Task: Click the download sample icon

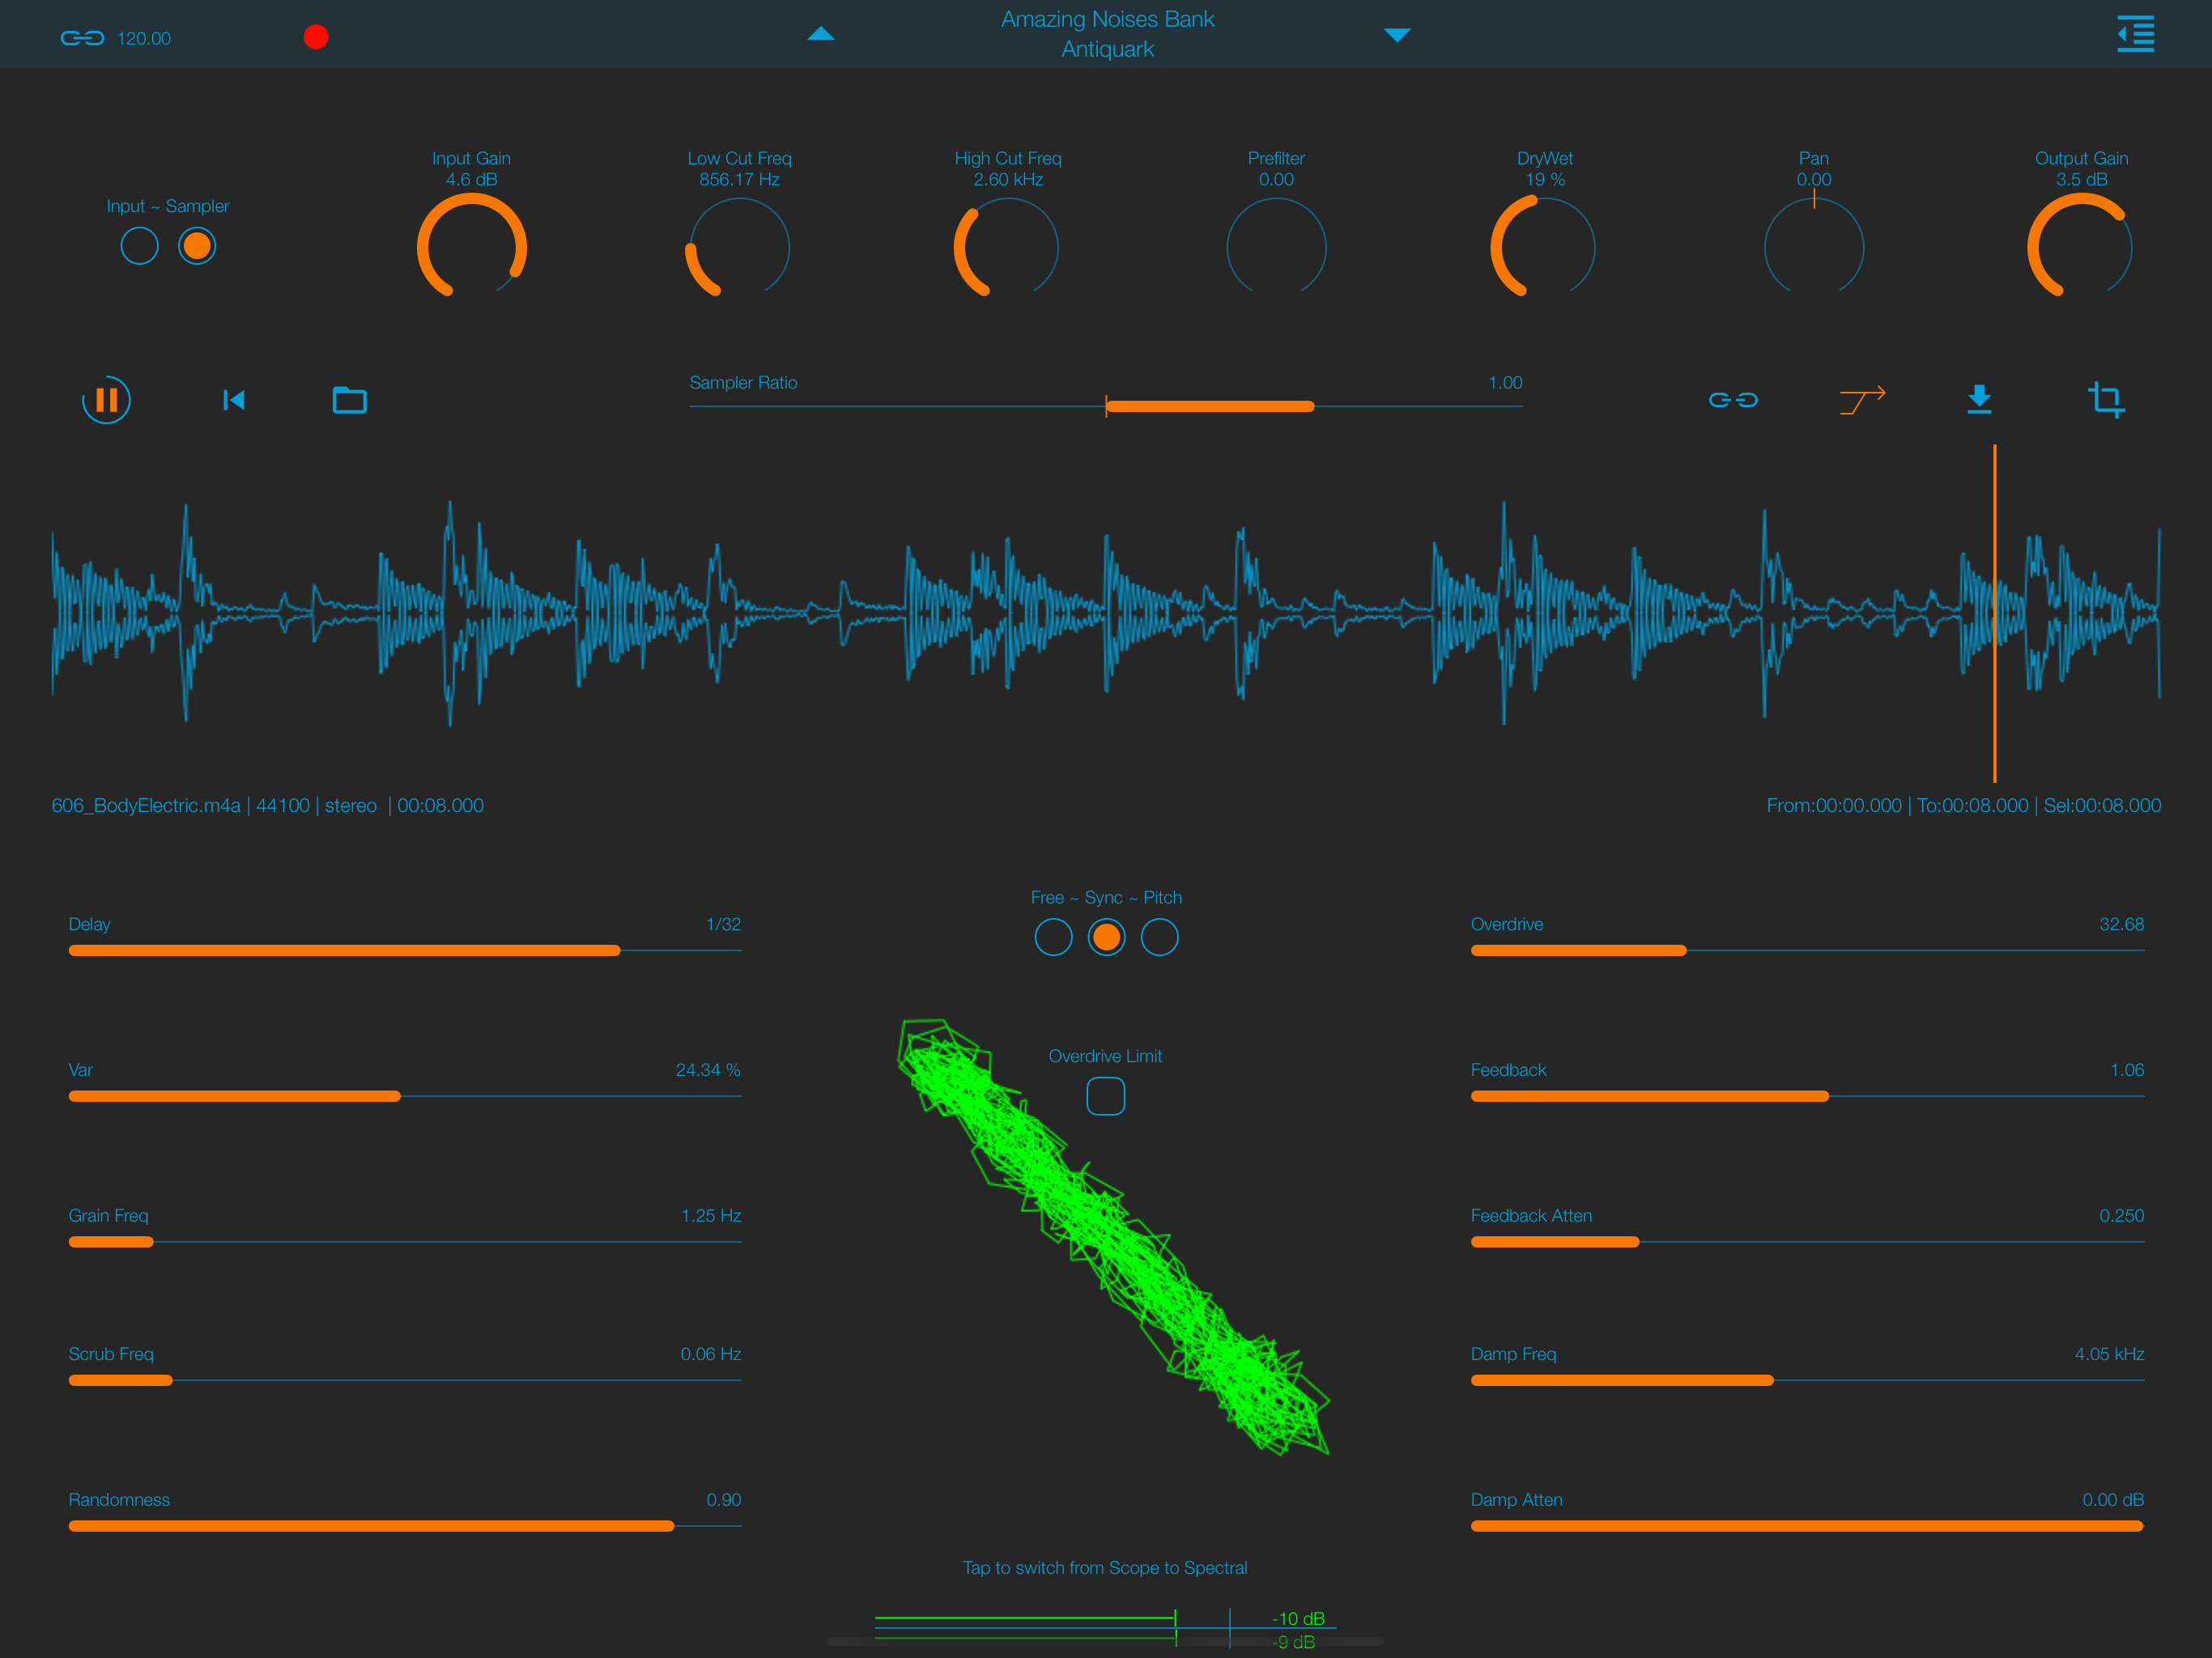Action: [x=1979, y=399]
